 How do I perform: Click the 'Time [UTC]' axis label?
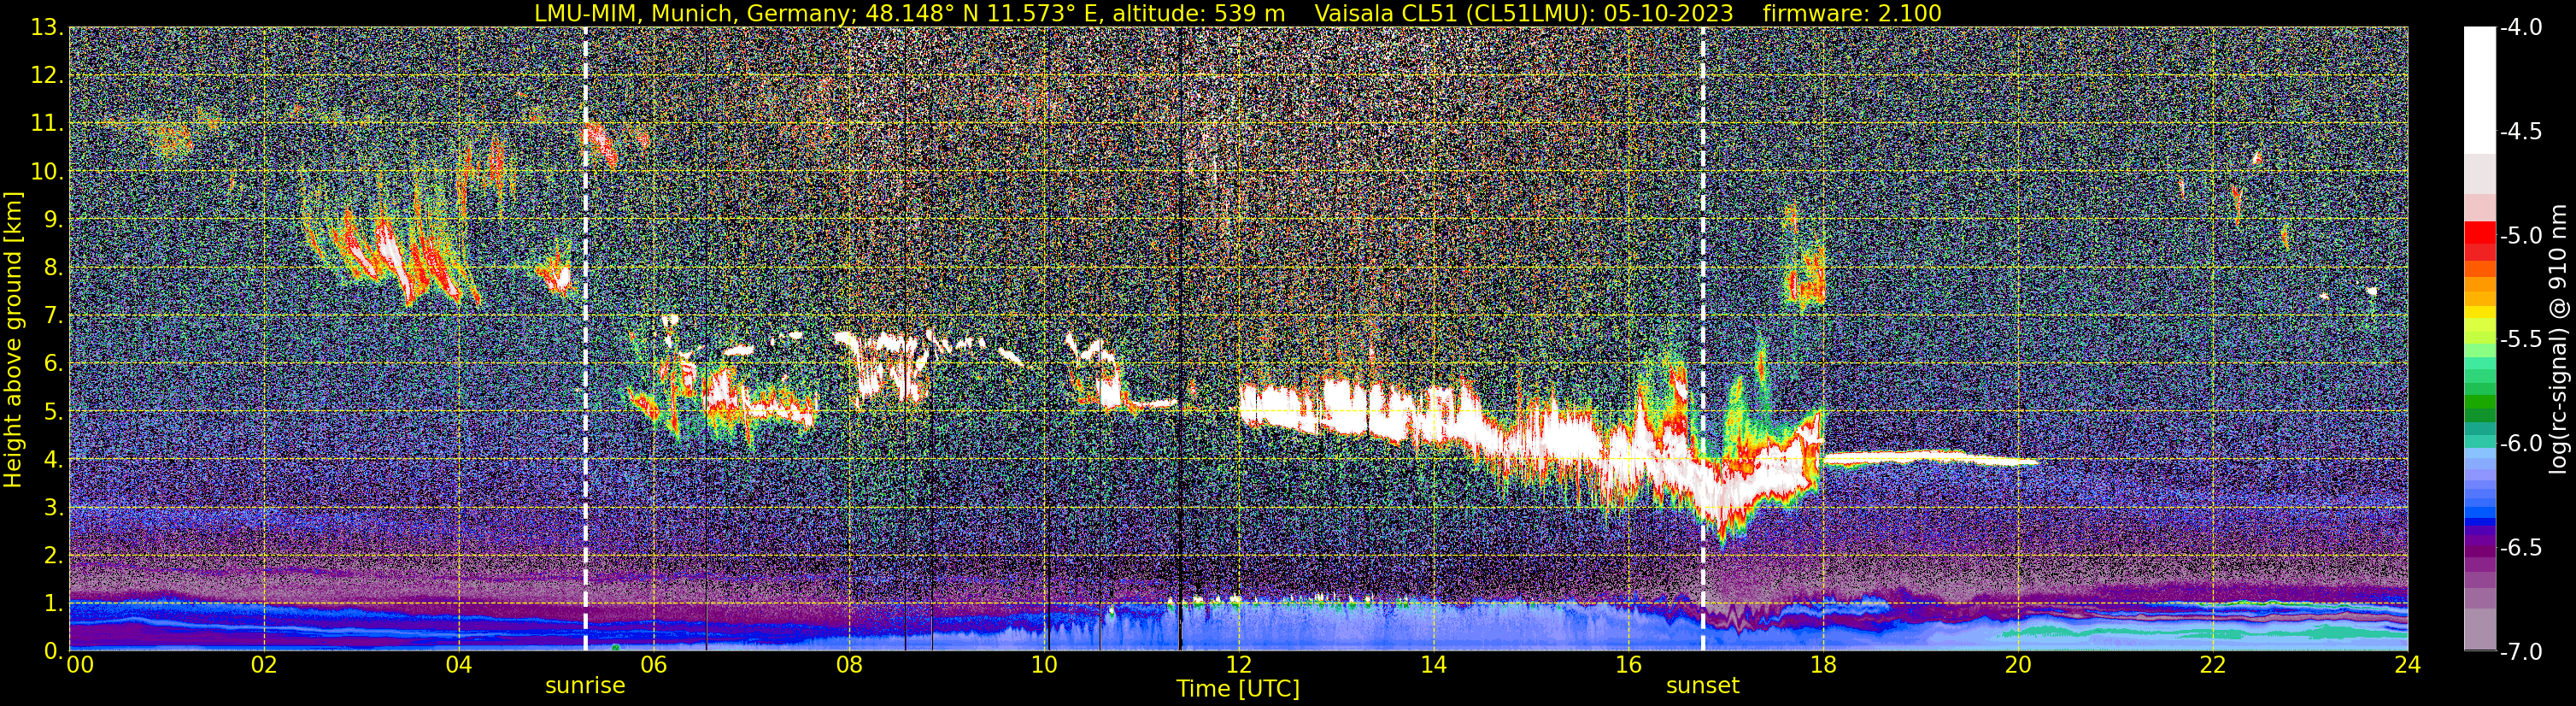click(x=1238, y=689)
